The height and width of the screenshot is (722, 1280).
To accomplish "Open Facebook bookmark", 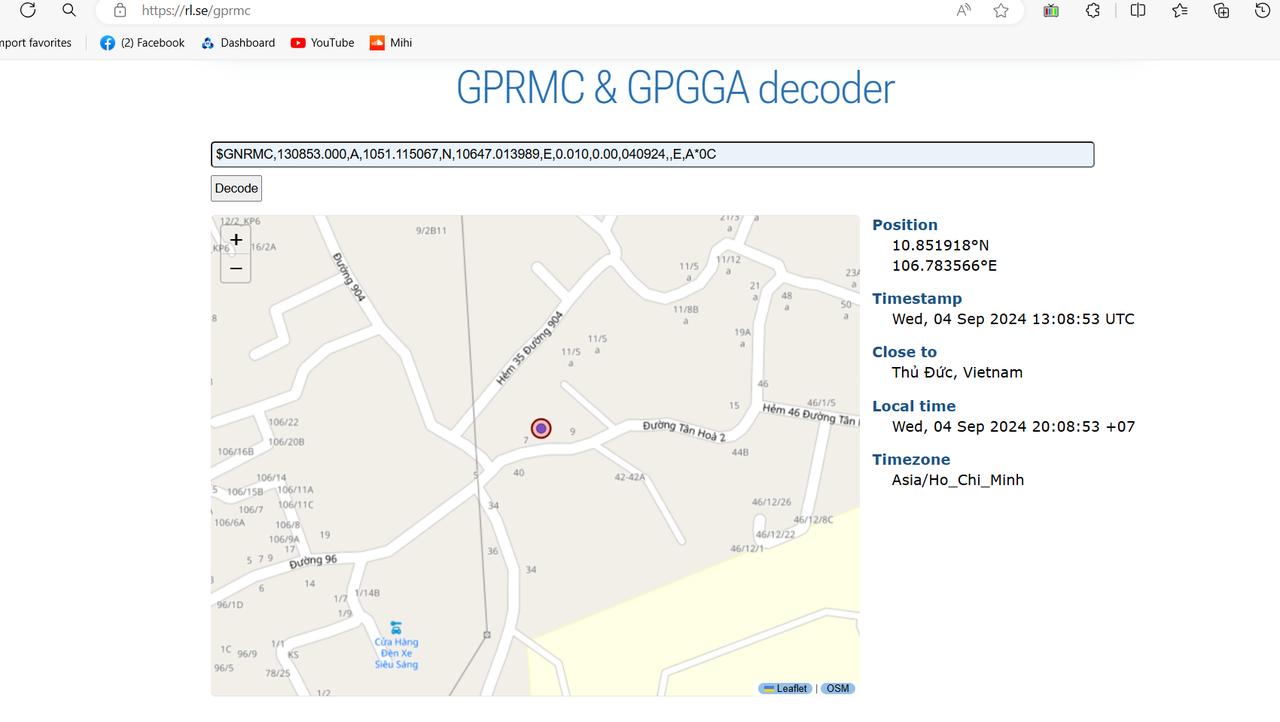I will point(142,43).
